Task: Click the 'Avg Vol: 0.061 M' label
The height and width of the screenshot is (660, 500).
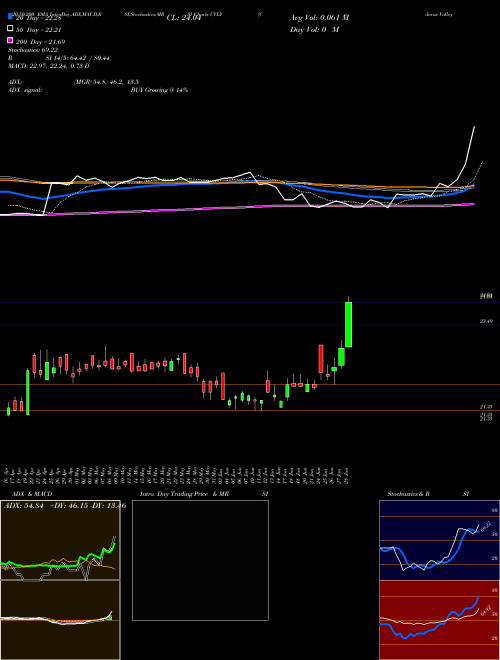Action: (319, 18)
